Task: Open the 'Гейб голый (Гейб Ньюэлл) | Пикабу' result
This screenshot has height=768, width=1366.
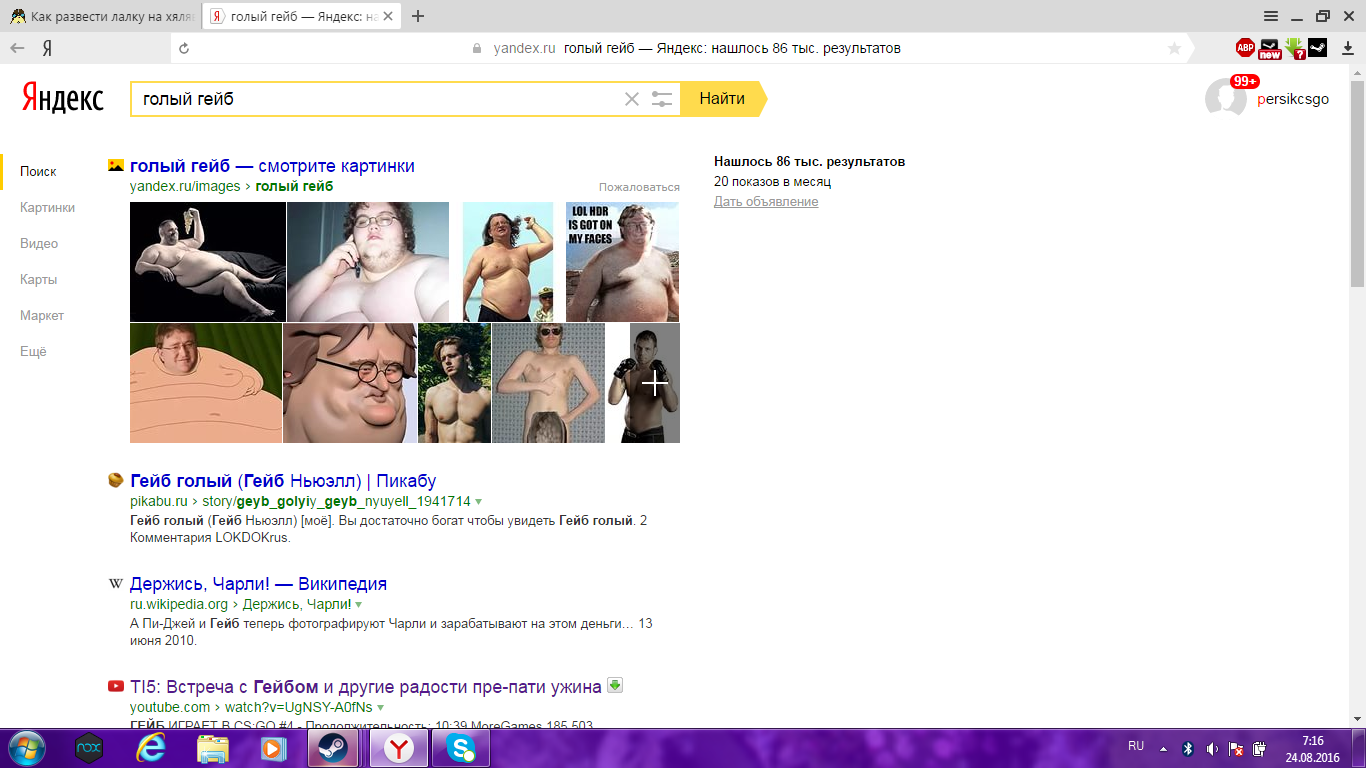Action: pyautogui.click(x=283, y=481)
